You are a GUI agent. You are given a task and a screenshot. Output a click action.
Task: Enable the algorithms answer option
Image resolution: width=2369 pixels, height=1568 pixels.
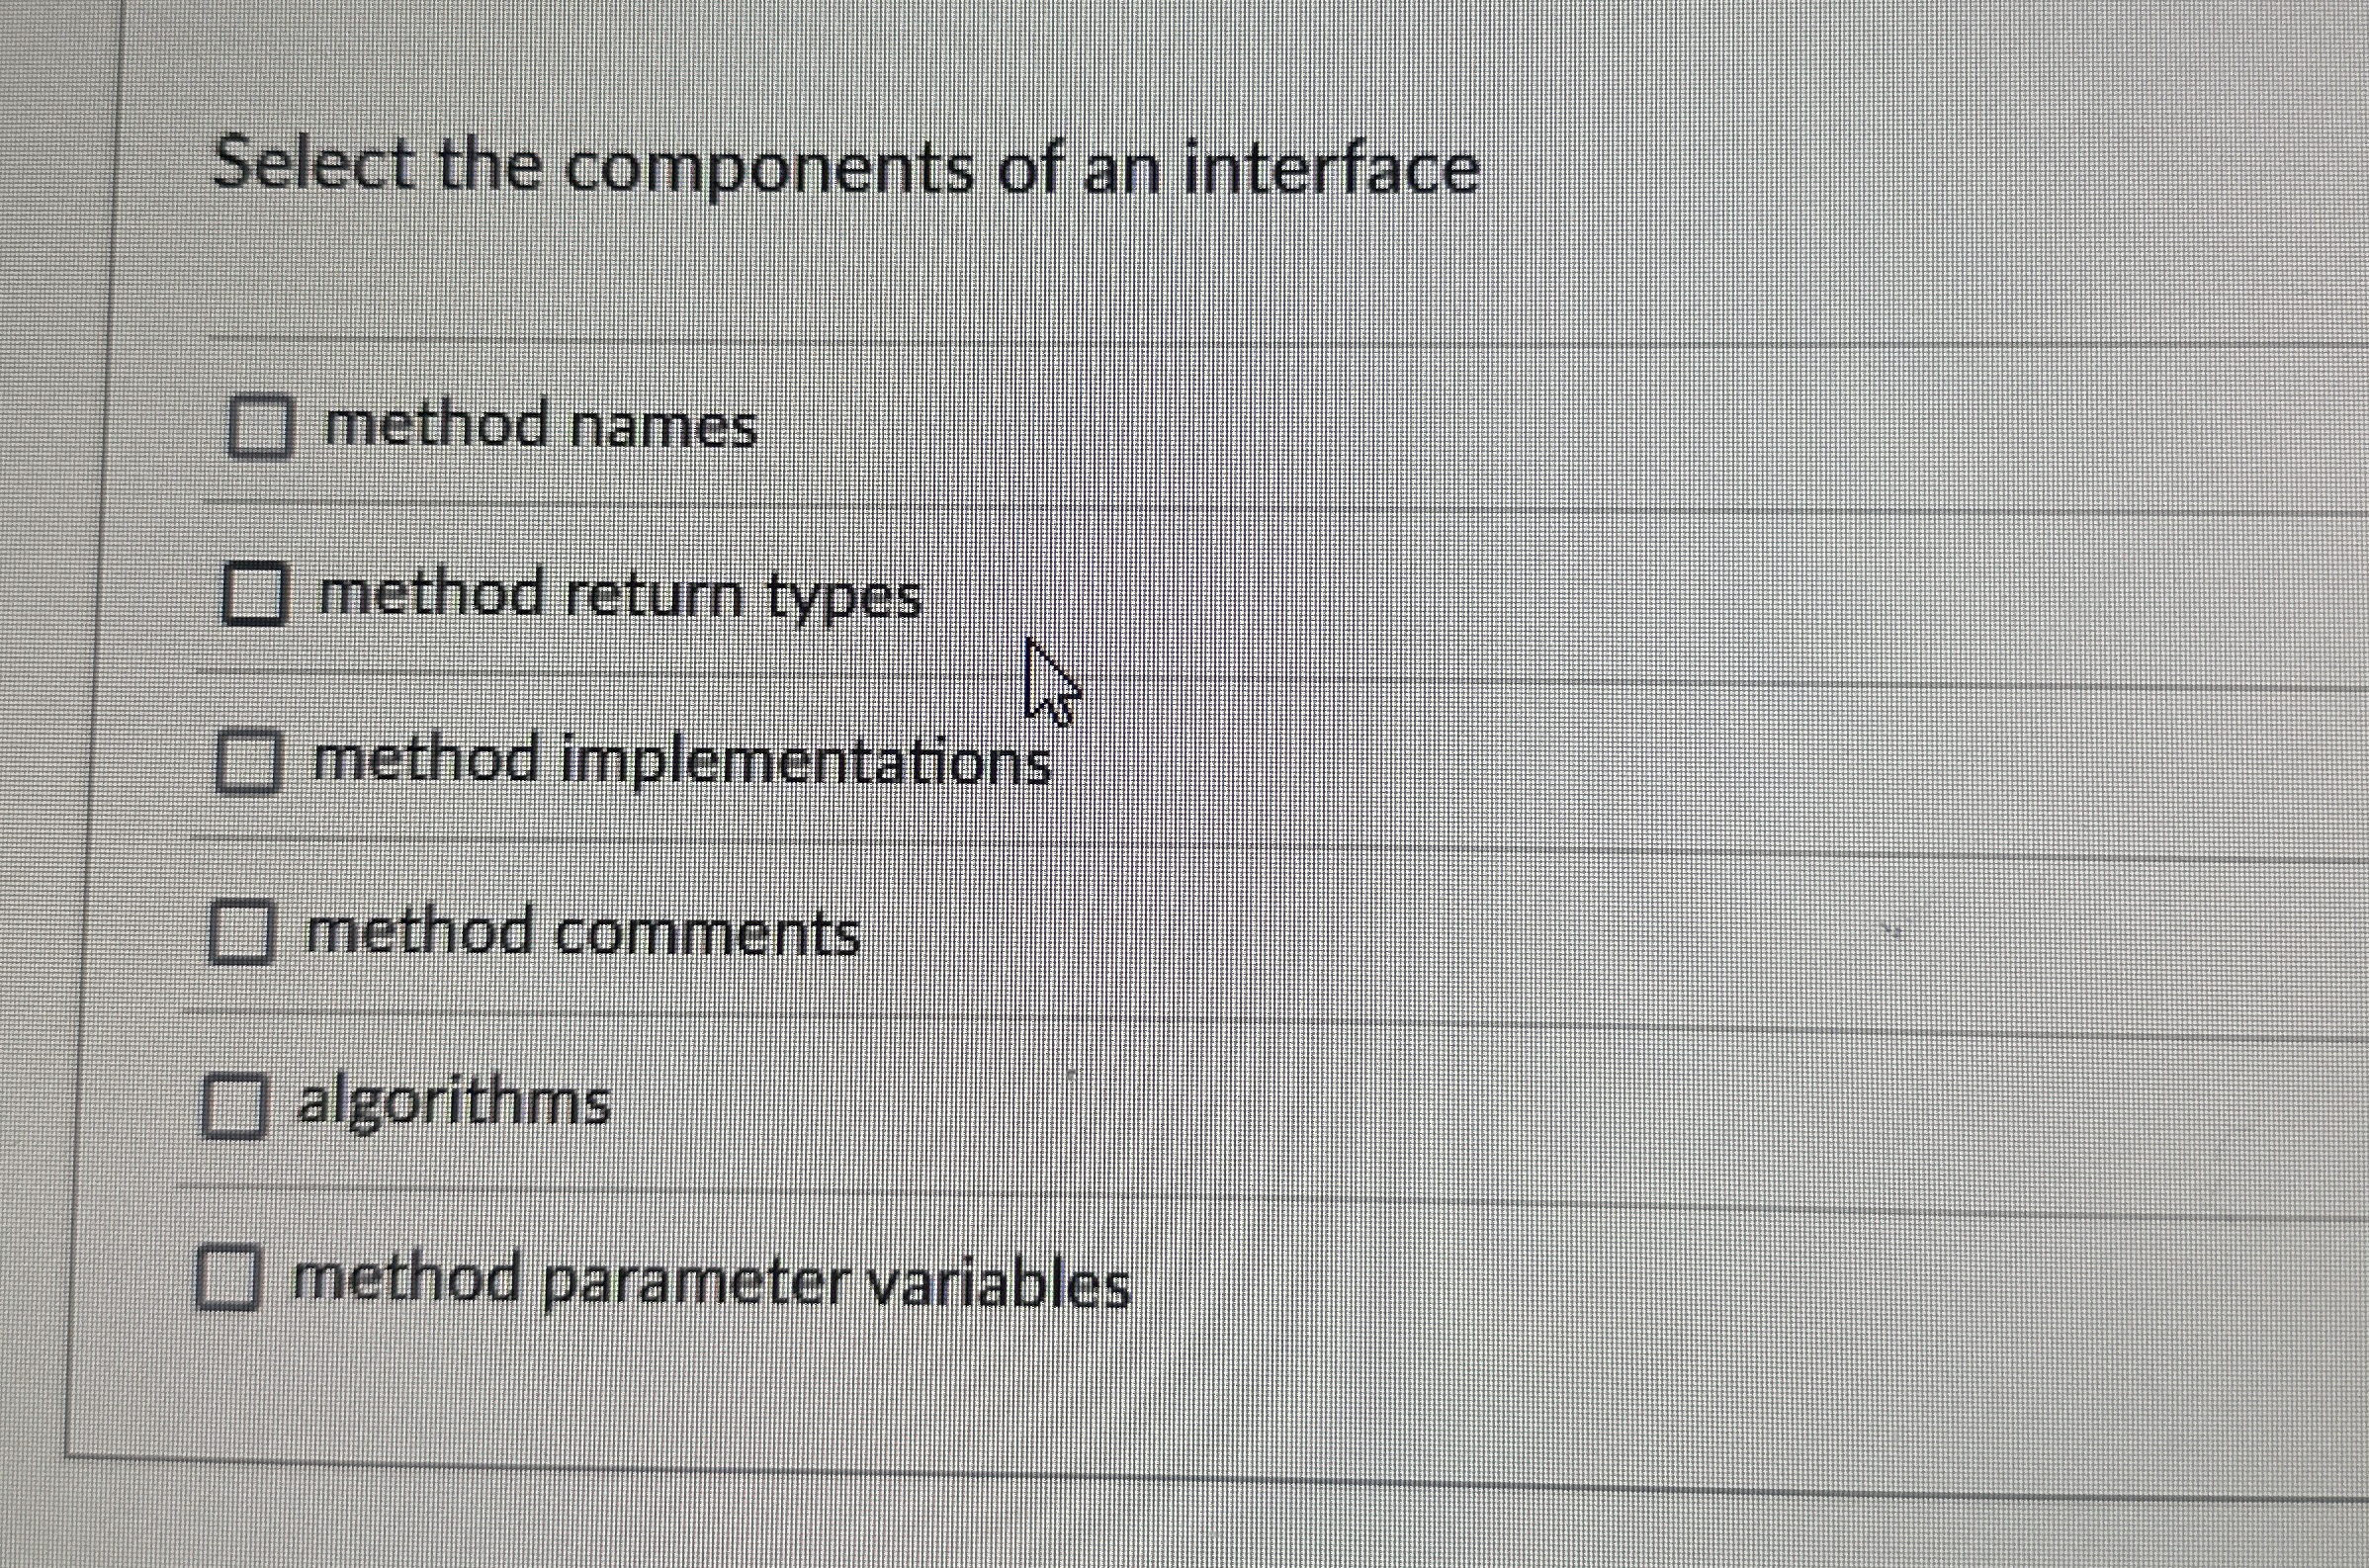pos(236,1106)
